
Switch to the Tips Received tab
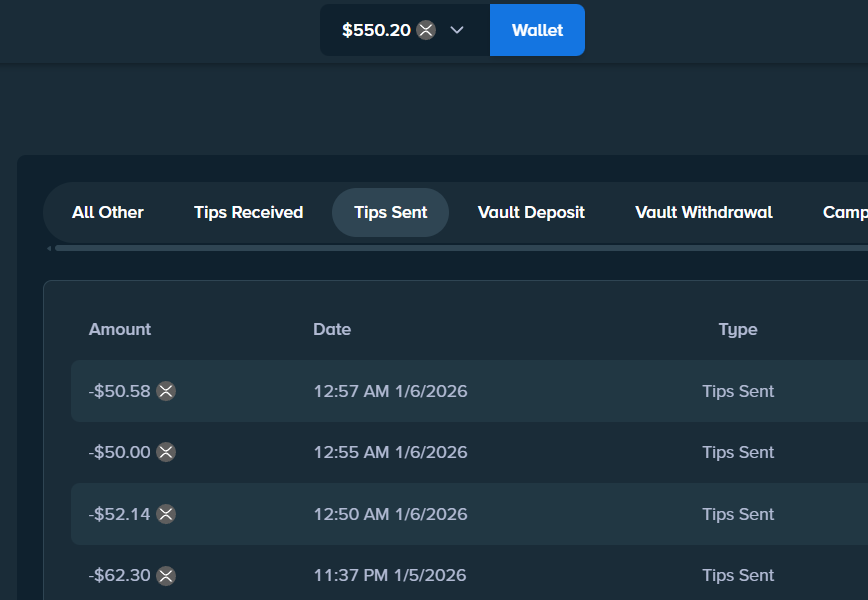(249, 213)
